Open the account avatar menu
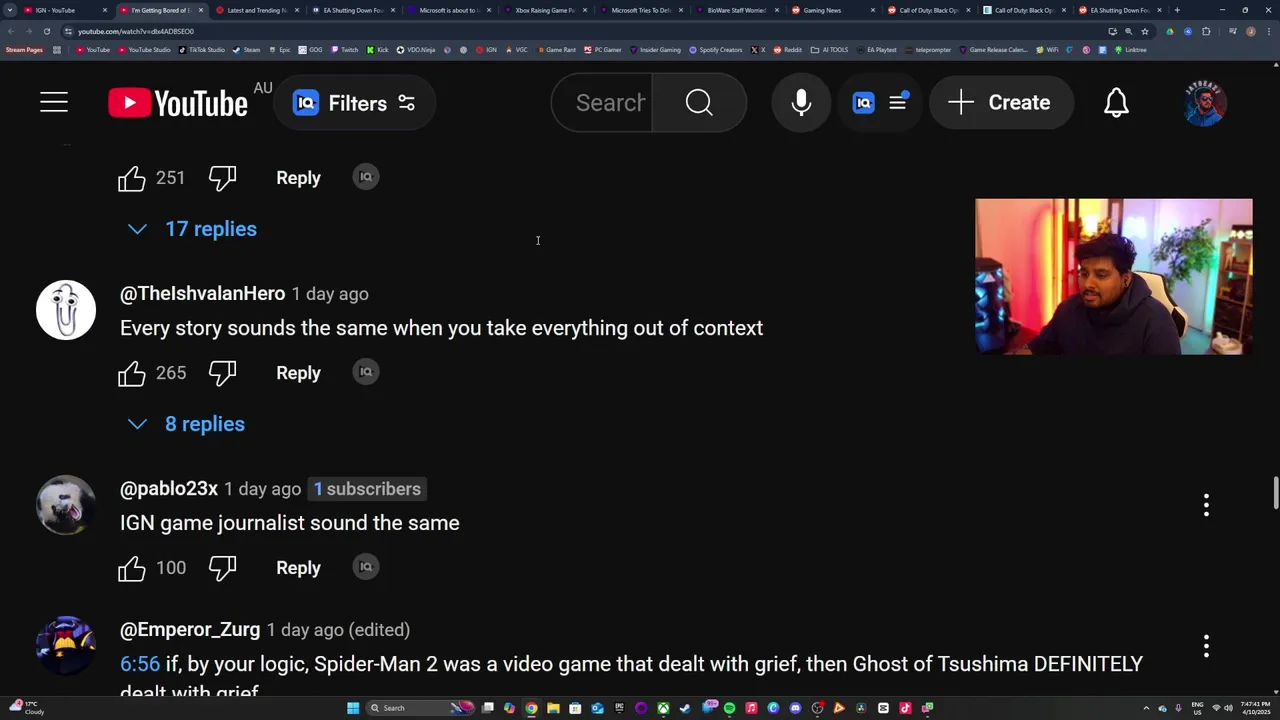The height and width of the screenshot is (720, 1280). [1205, 102]
